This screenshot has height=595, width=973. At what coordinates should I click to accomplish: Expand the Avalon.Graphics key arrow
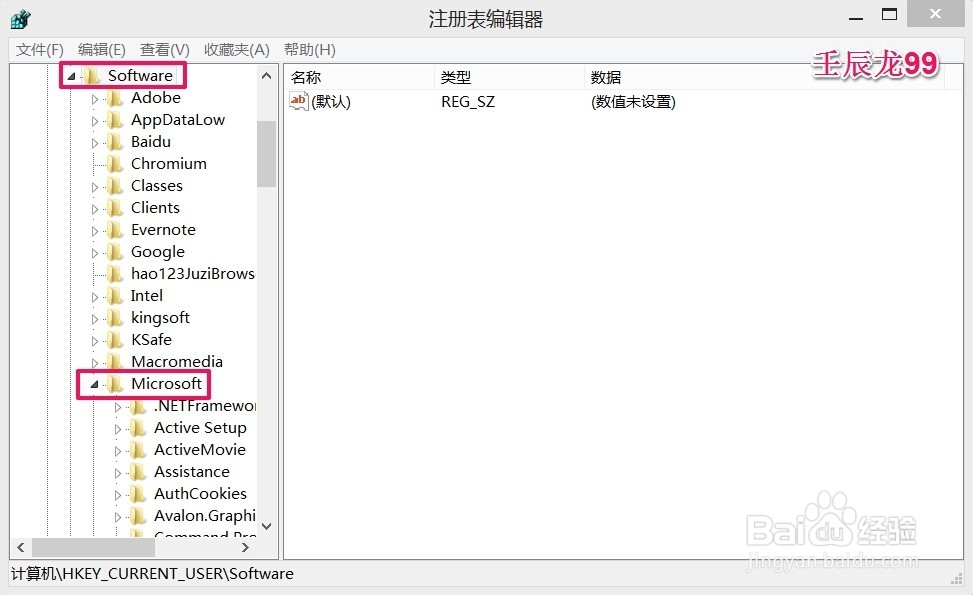pyautogui.click(x=117, y=517)
